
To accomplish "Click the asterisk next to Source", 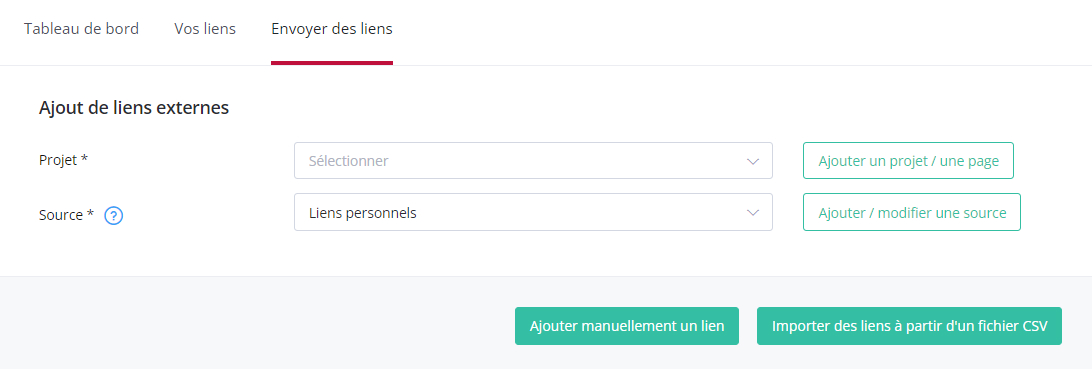I will (x=90, y=214).
